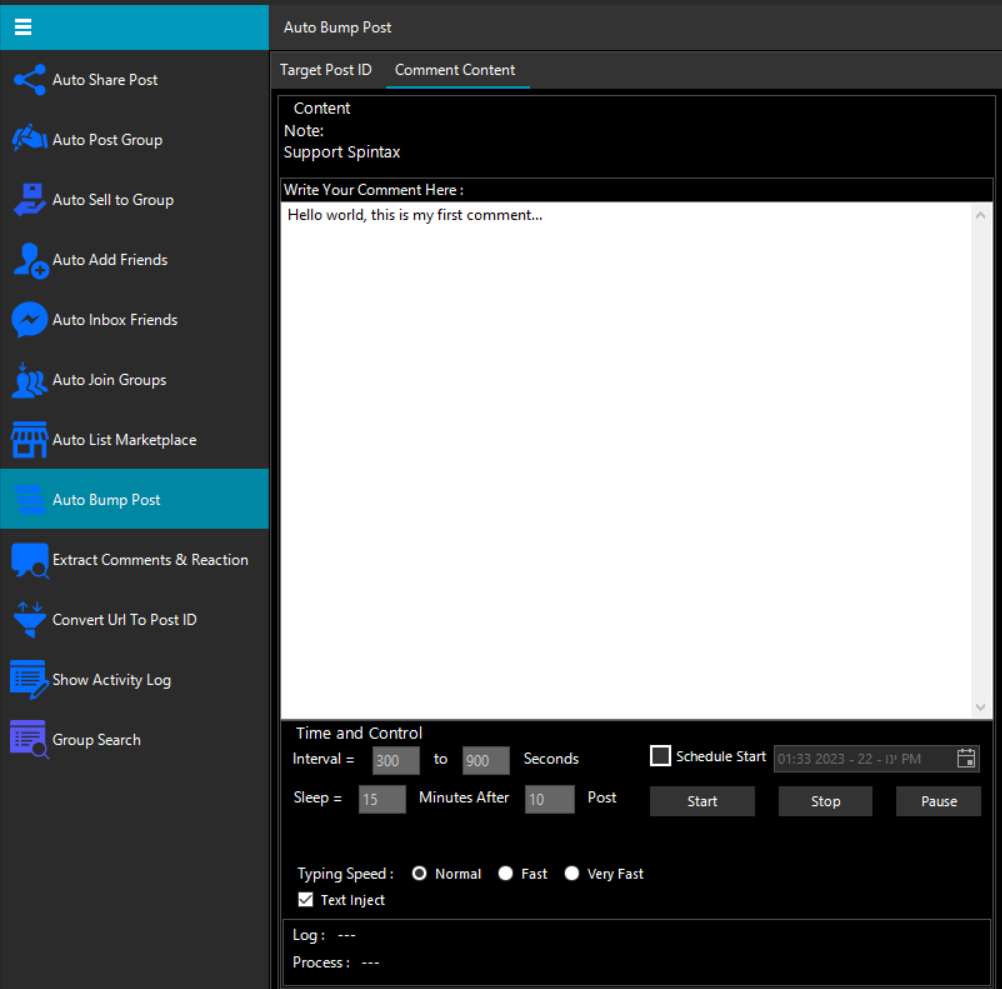Enable the Schedule Start checkbox
Screen dimensions: 1002x989
click(660, 756)
